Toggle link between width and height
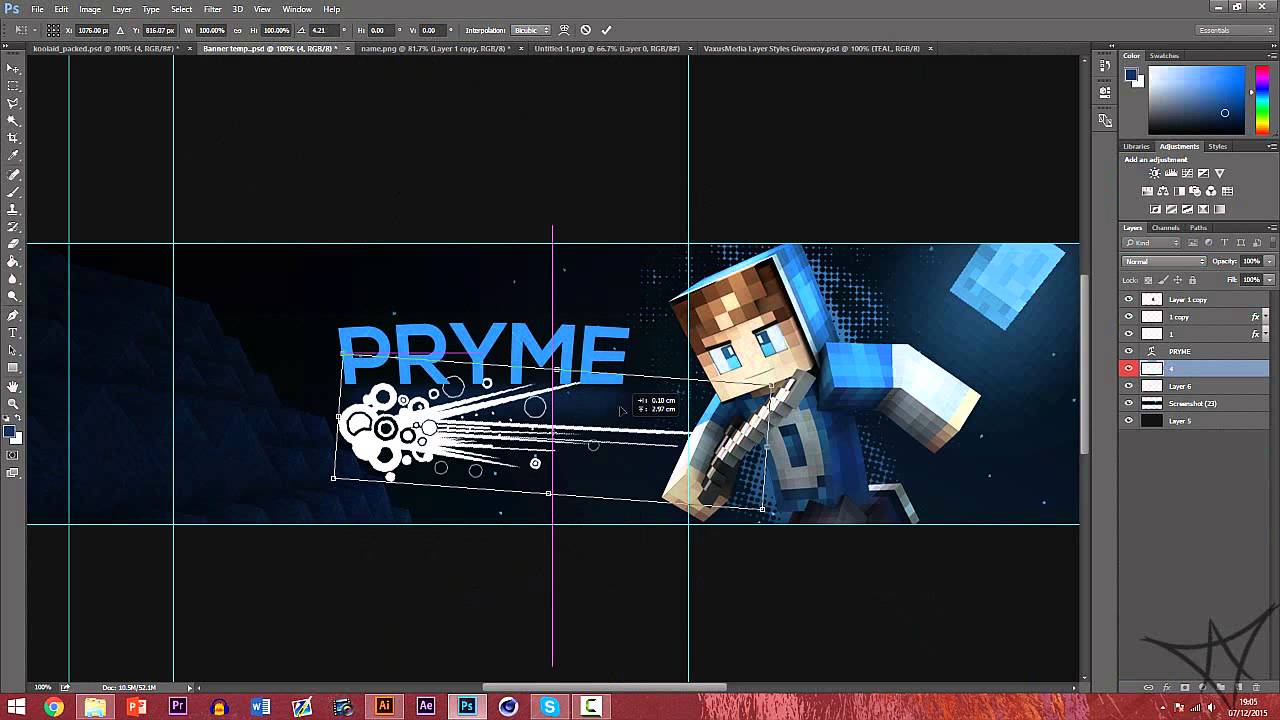 tap(237, 30)
